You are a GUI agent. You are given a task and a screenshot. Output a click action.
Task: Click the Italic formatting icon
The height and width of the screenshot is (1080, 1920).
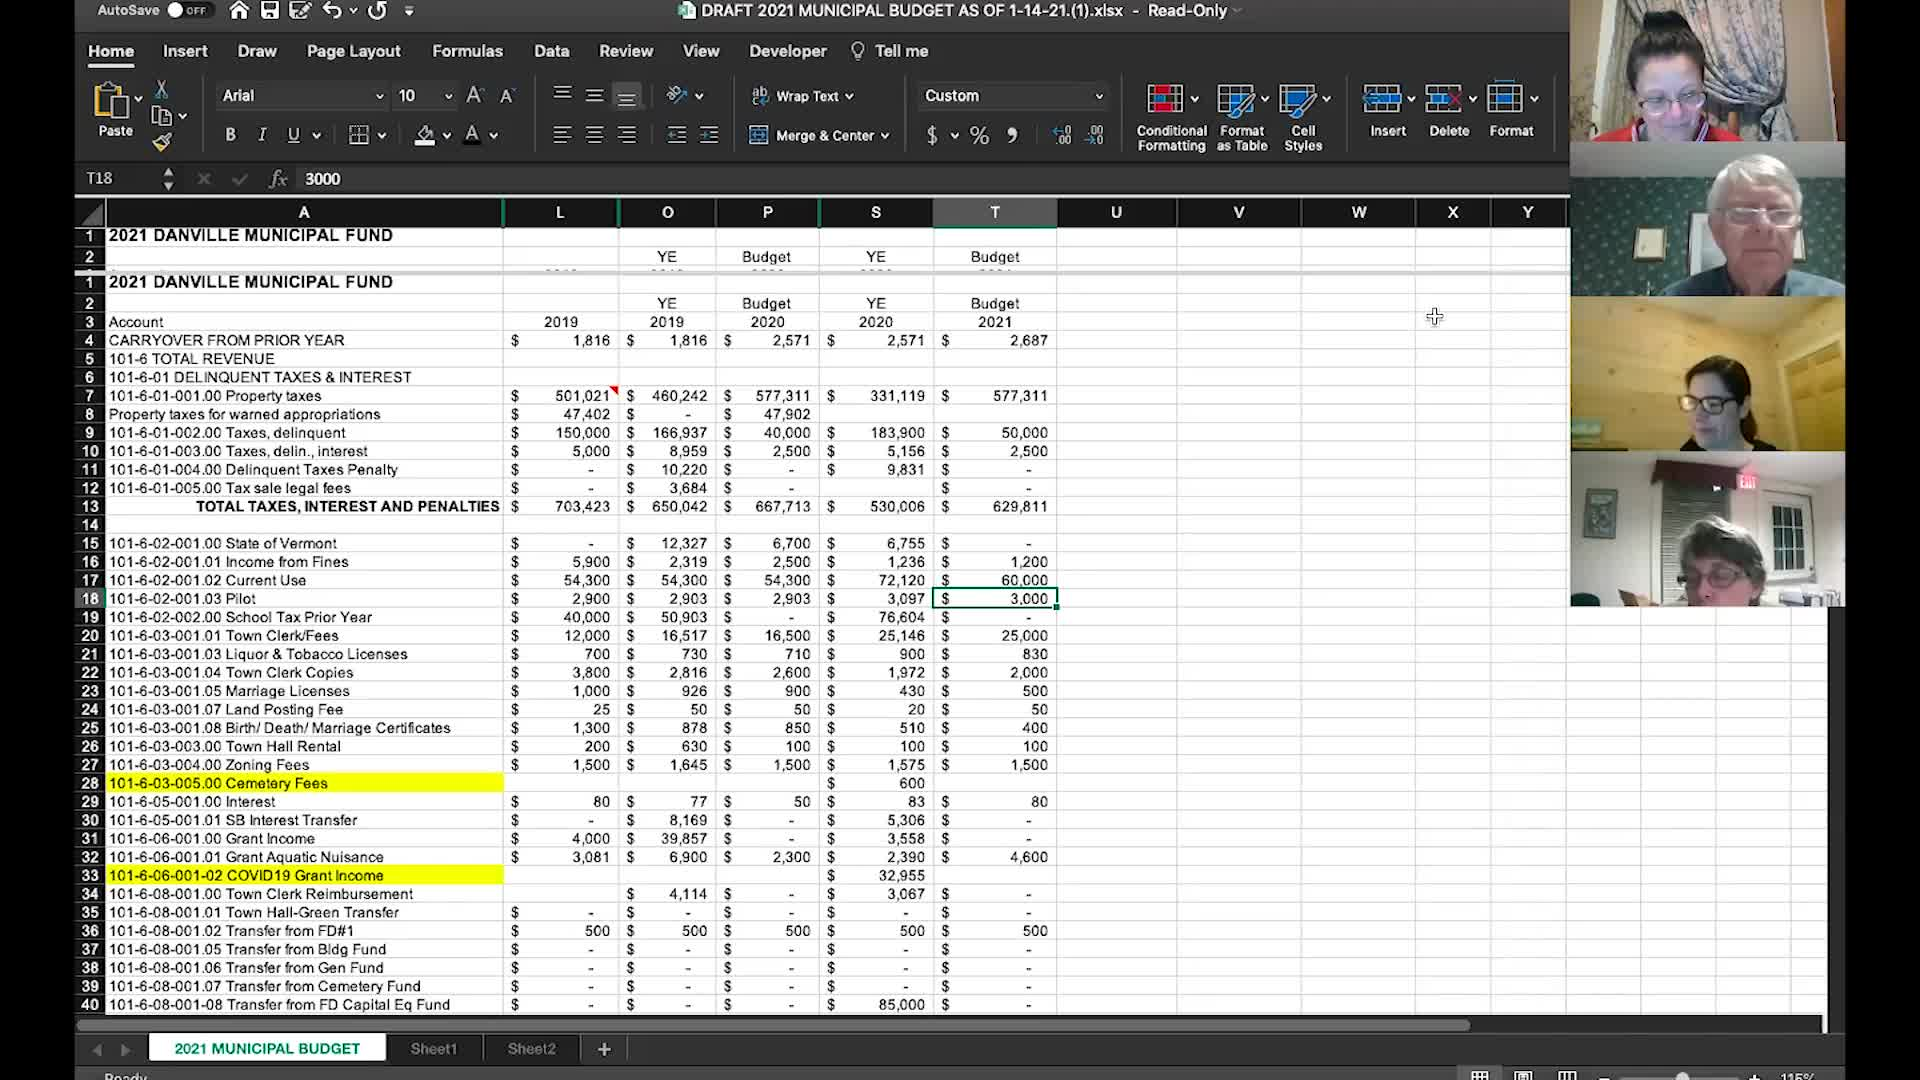click(x=262, y=135)
